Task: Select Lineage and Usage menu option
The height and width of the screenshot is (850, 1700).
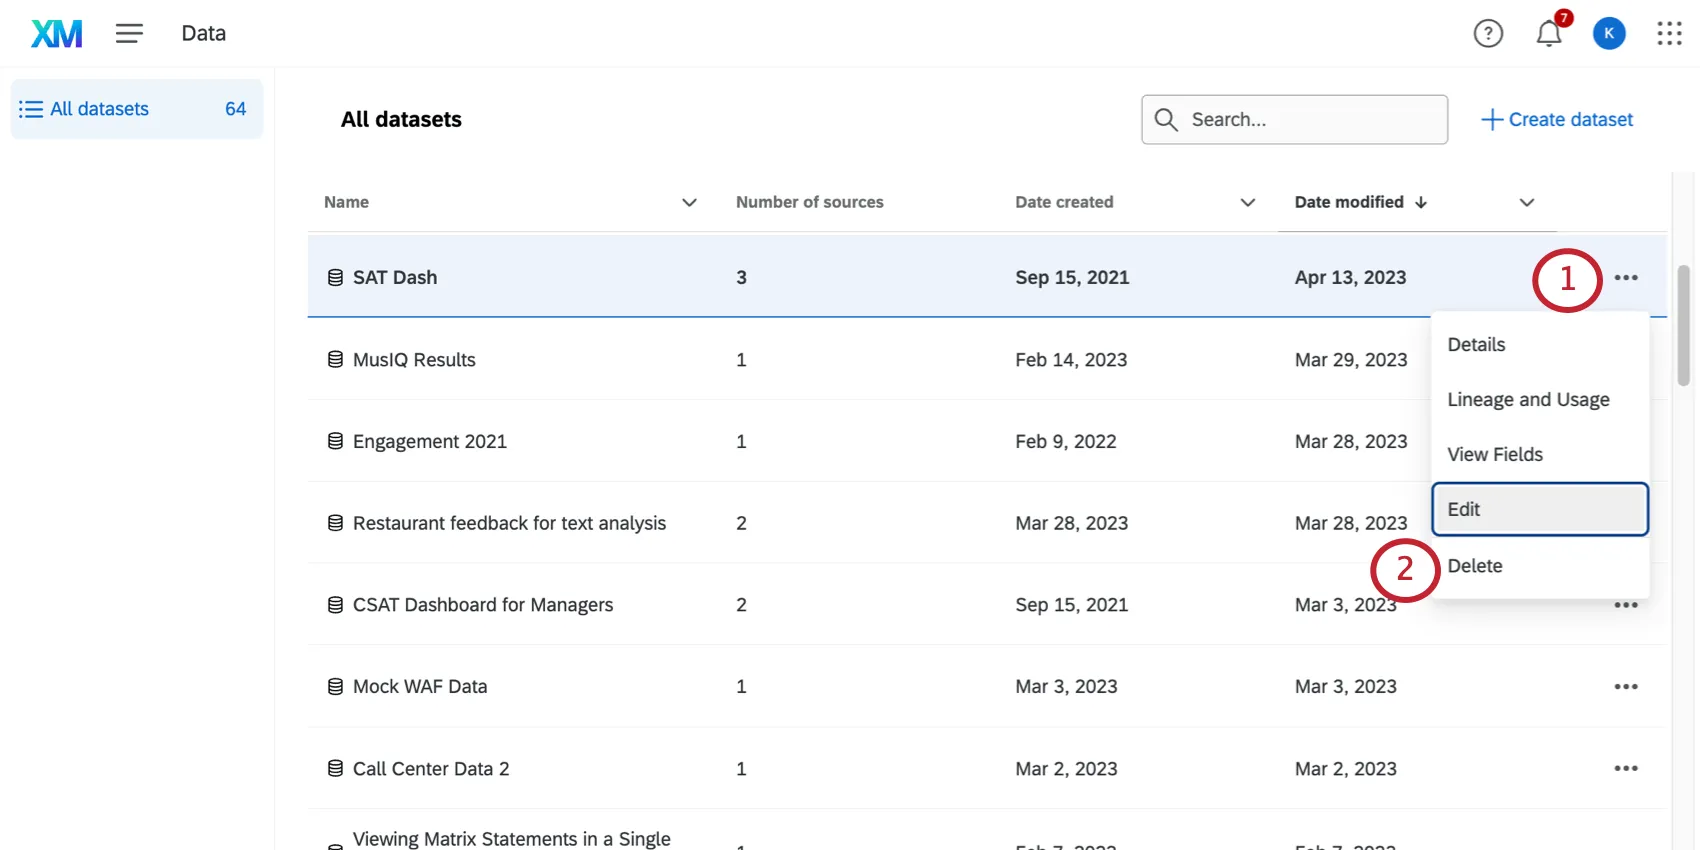Action: click(x=1528, y=400)
